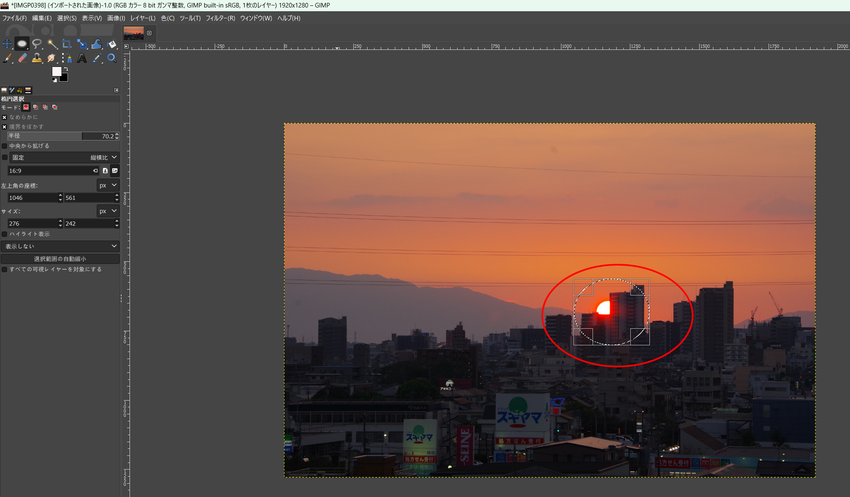Select the Paths tool
This screenshot has height=497, width=850.
[x=67, y=58]
